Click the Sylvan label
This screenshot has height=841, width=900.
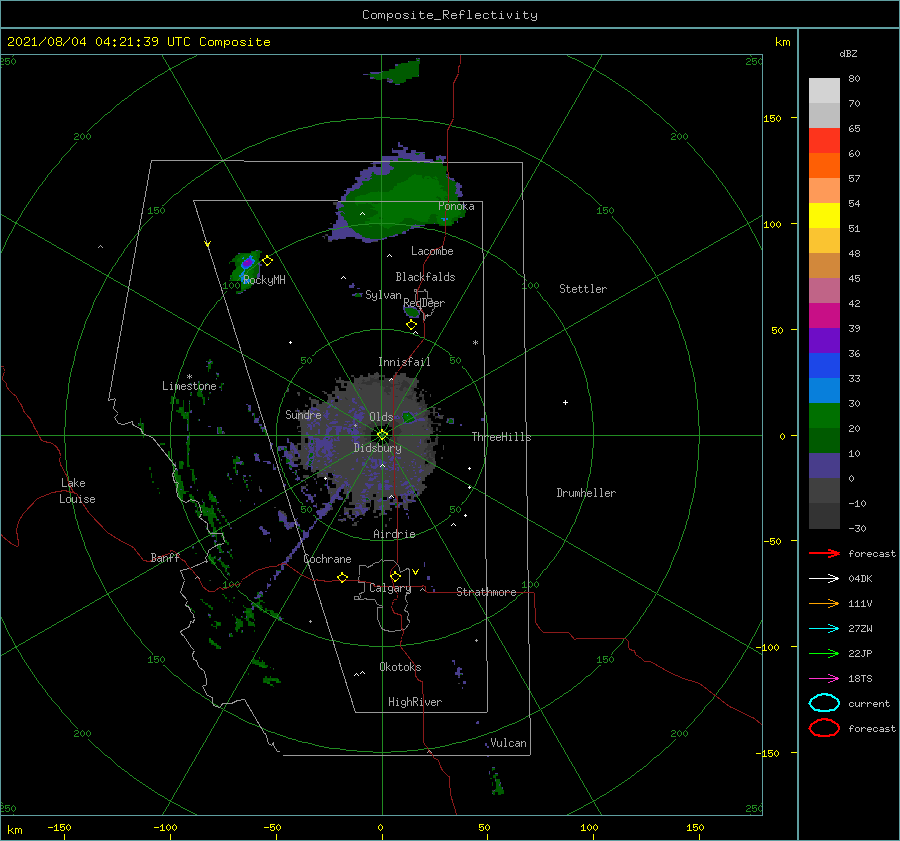[383, 295]
